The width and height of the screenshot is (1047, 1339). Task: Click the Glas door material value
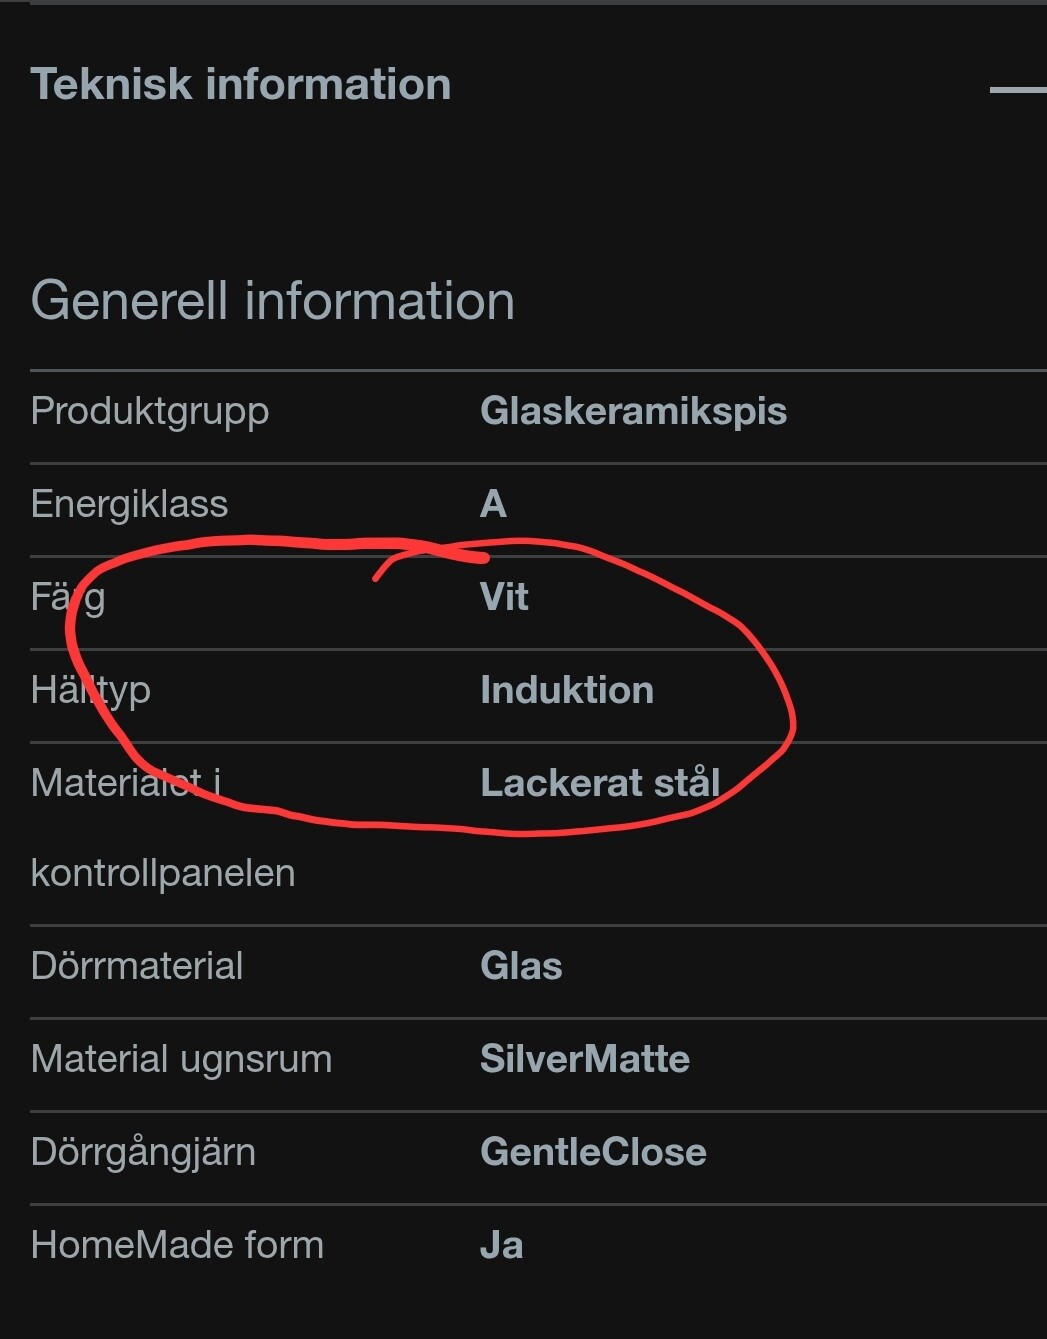point(521,966)
